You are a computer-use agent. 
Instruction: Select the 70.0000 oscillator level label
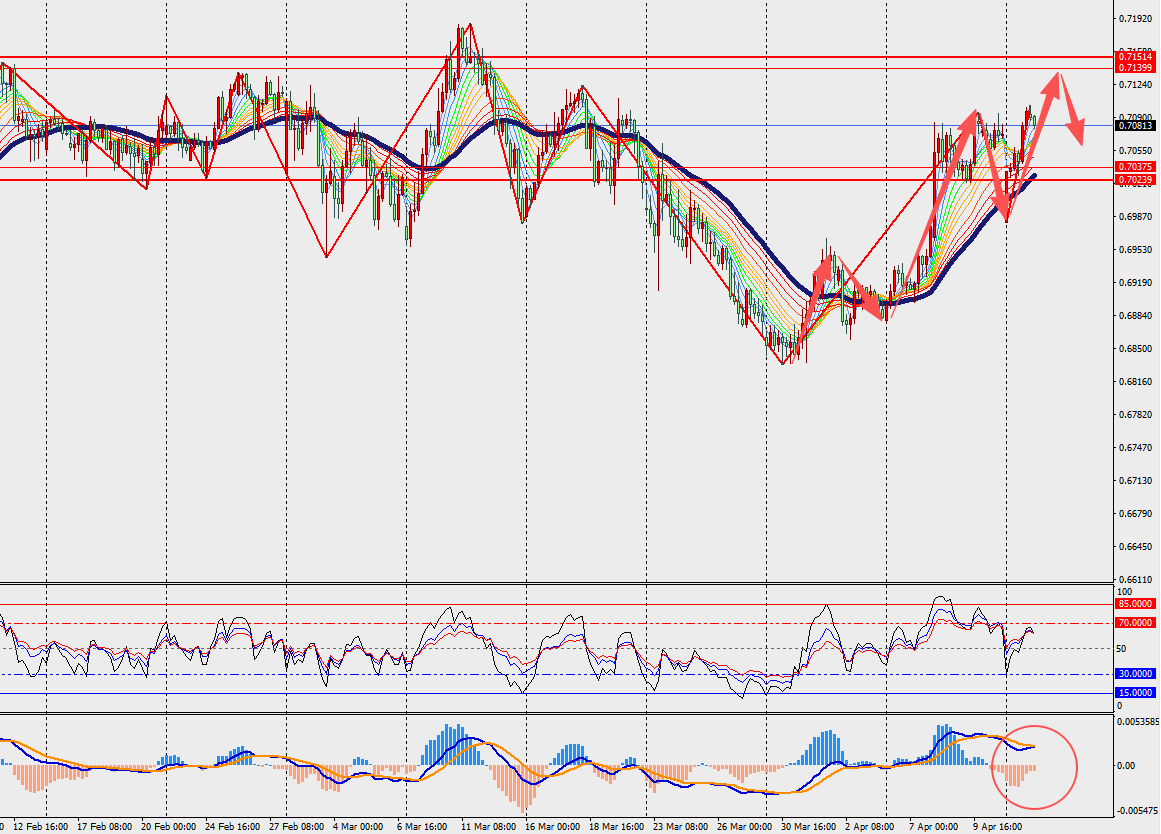tap(1135, 623)
